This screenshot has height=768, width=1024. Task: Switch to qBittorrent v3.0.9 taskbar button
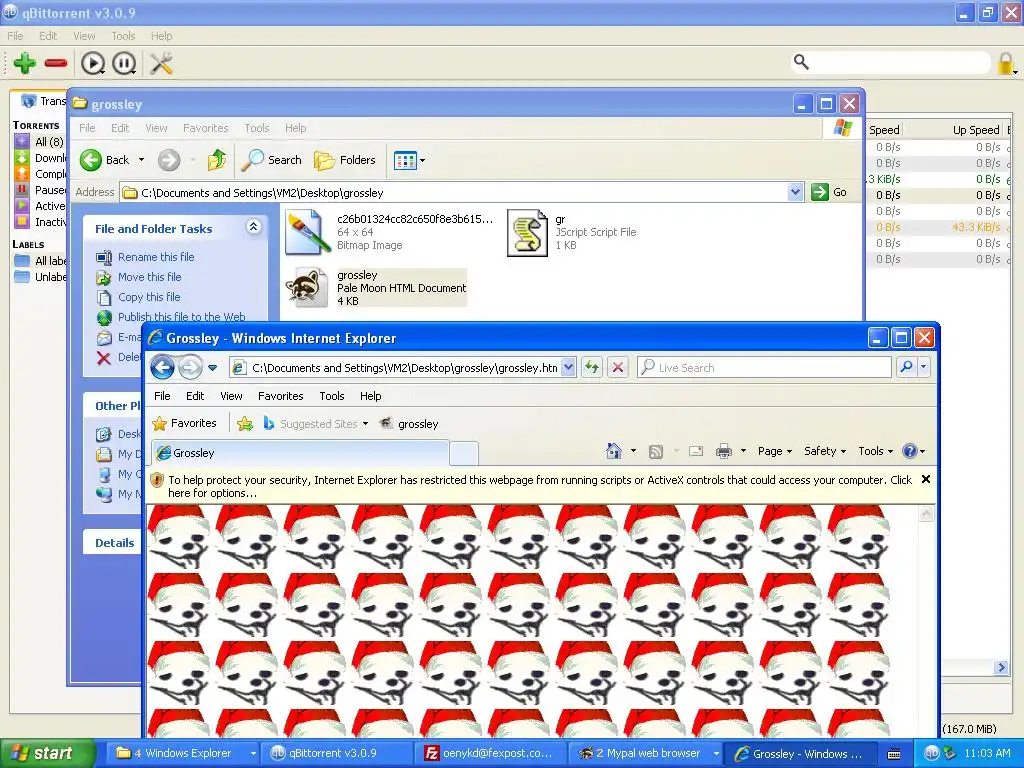click(x=336, y=754)
